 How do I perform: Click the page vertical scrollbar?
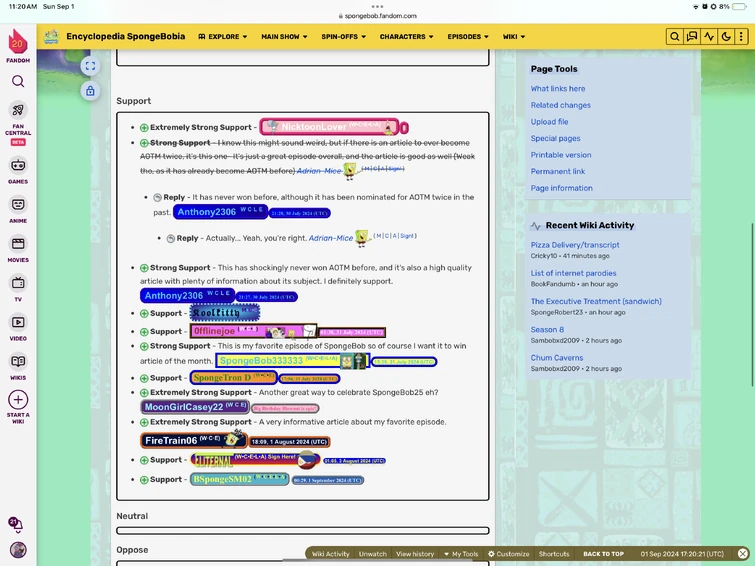coord(752,304)
